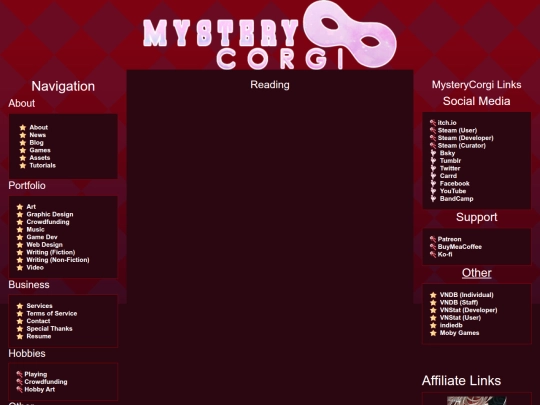Click the star icon beside Services

click(20, 306)
